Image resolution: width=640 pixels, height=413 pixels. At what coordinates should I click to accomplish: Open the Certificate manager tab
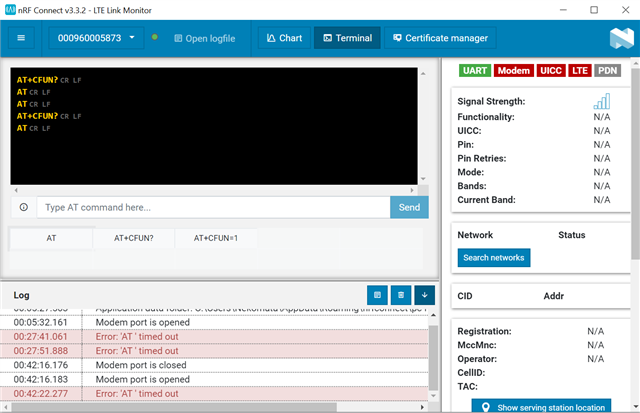pos(440,39)
